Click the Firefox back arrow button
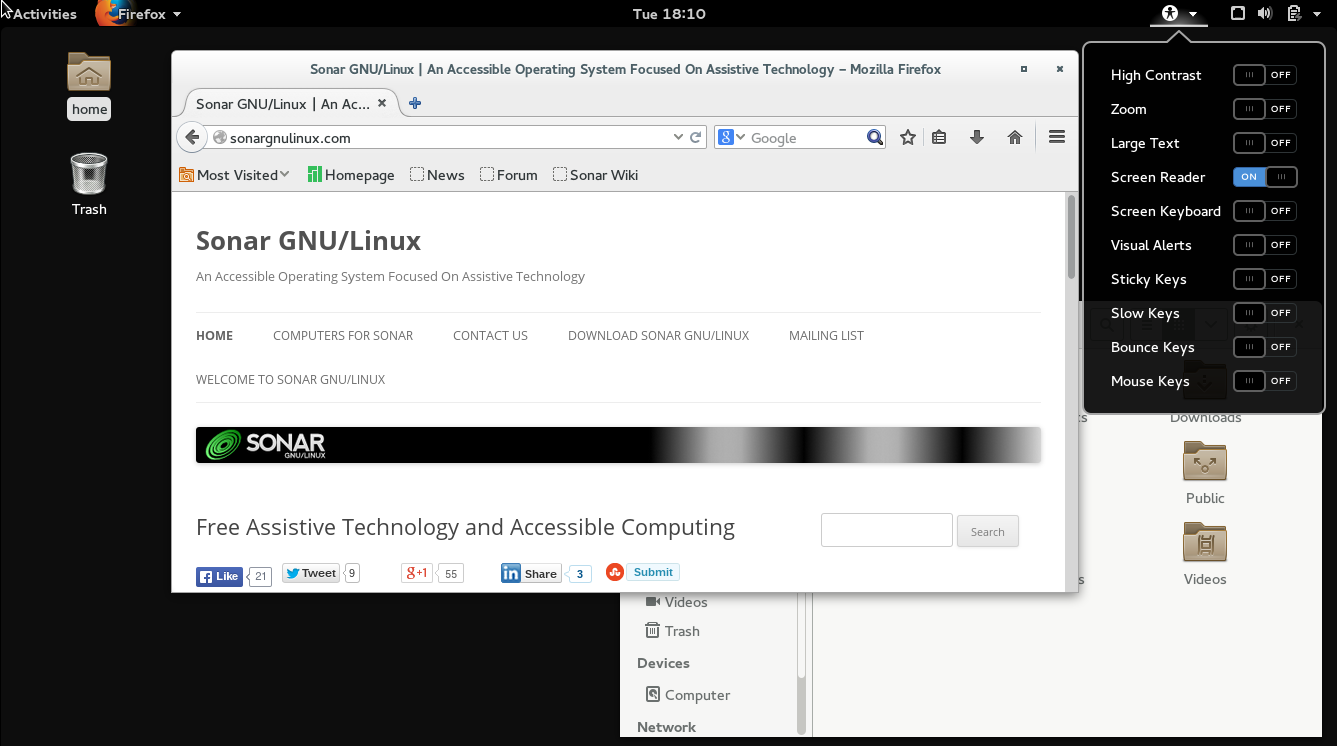The image size is (1337, 746). pos(193,138)
